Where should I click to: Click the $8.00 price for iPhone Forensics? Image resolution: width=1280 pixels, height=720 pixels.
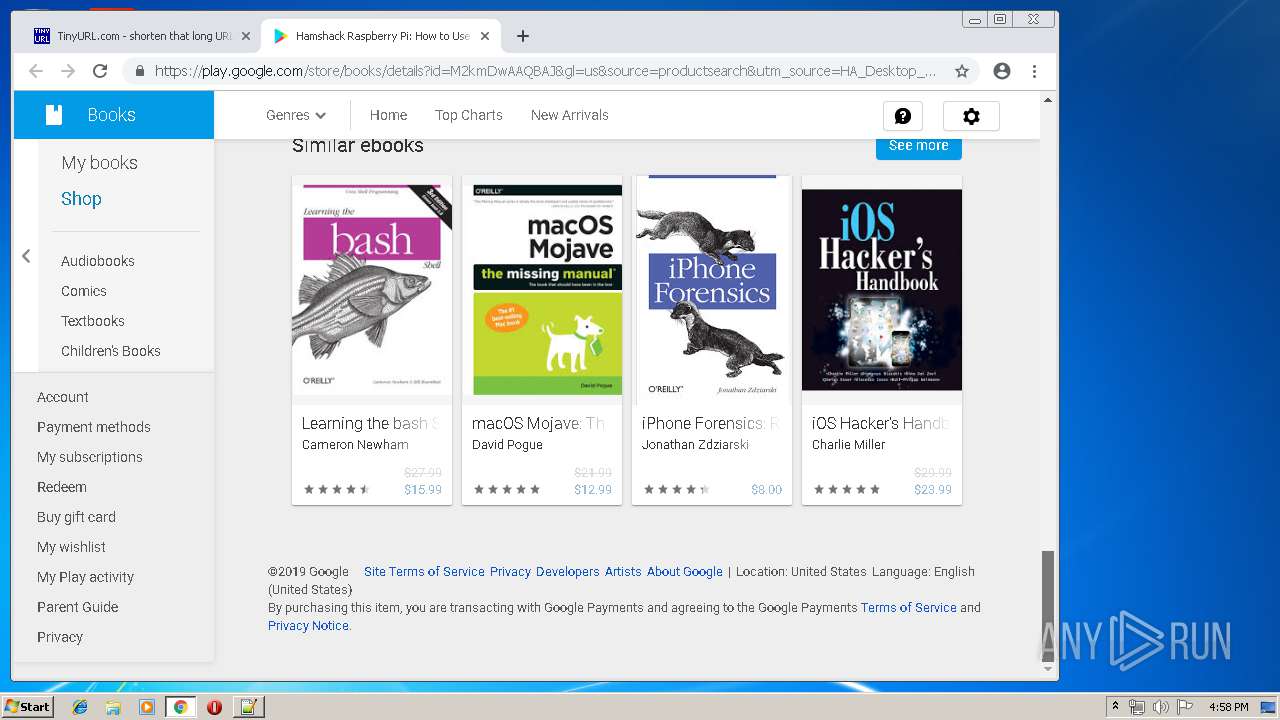(767, 490)
